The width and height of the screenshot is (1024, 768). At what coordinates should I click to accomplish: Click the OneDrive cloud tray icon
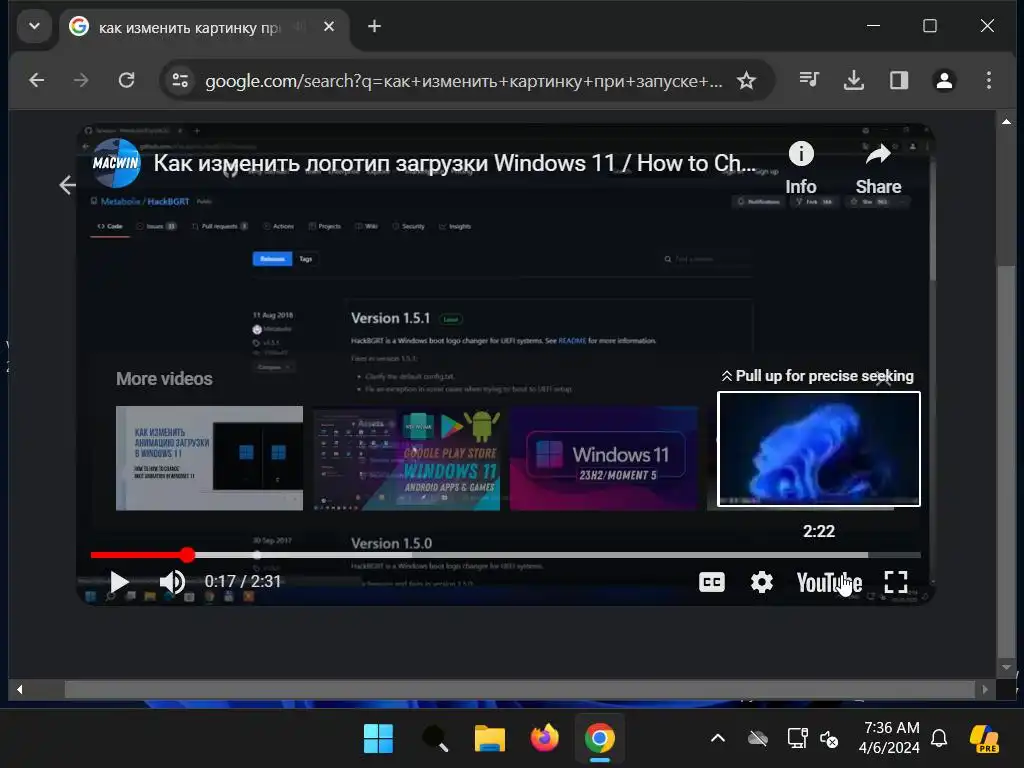click(x=758, y=739)
